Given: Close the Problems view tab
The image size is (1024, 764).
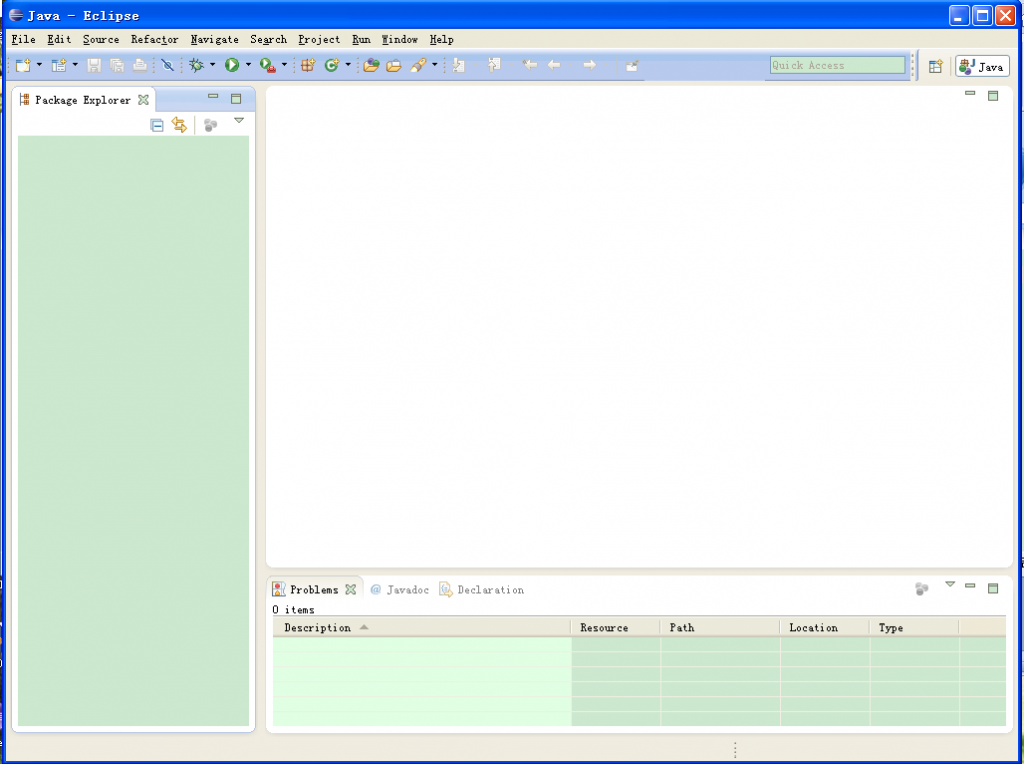Looking at the screenshot, I should [x=351, y=590].
